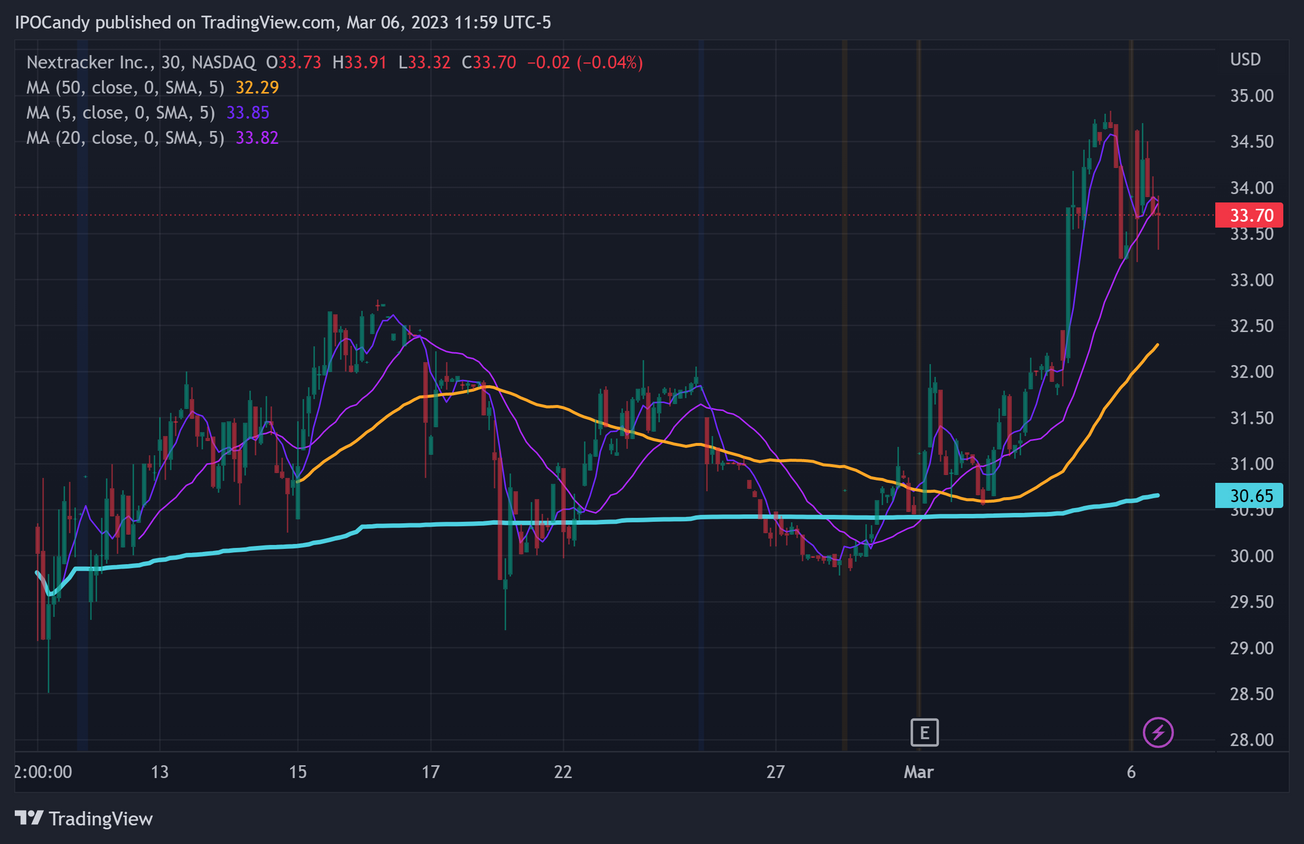This screenshot has width=1304, height=844.
Task: Click the "Mar" label on time axis
Action: [x=918, y=772]
